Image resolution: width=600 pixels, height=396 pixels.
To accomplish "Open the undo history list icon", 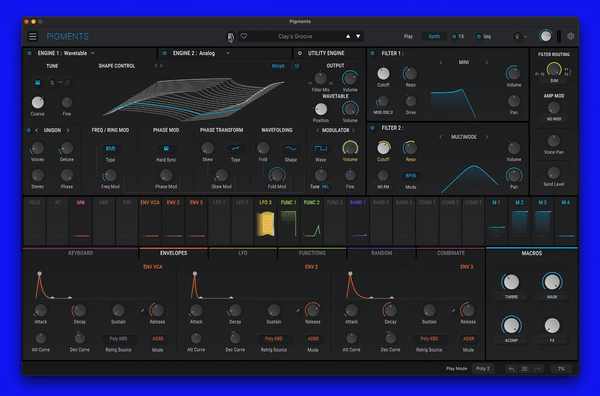I will pos(525,369).
